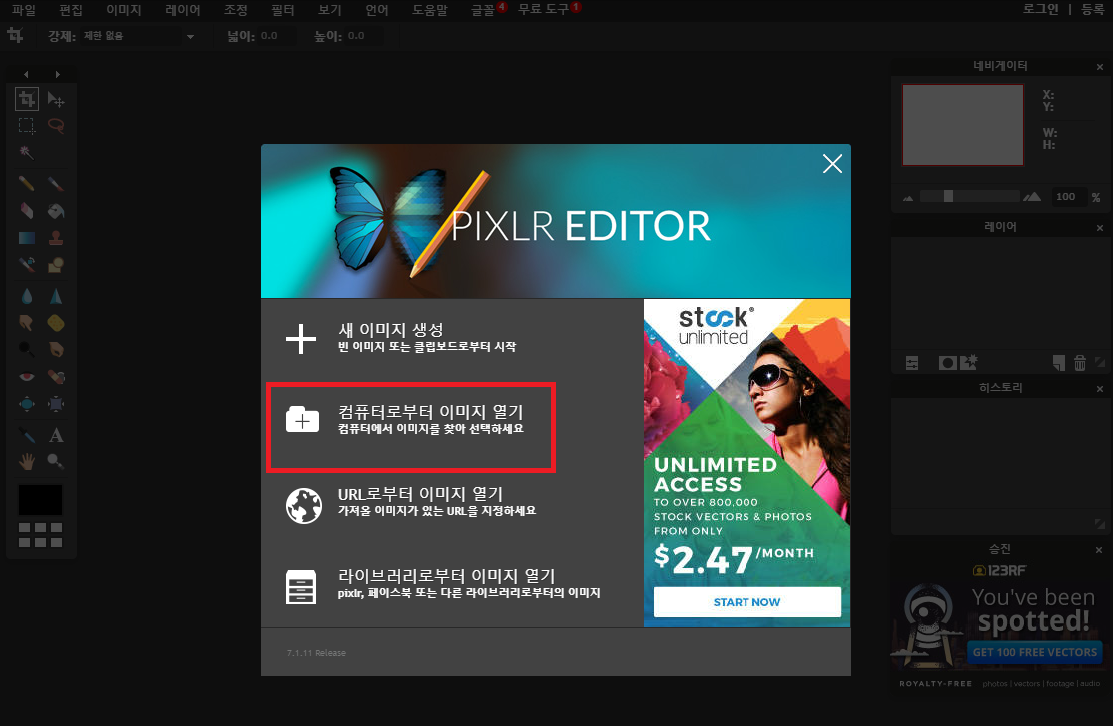This screenshot has height=726, width=1113.
Task: Choose the Paint Bucket tool
Action: click(55, 211)
